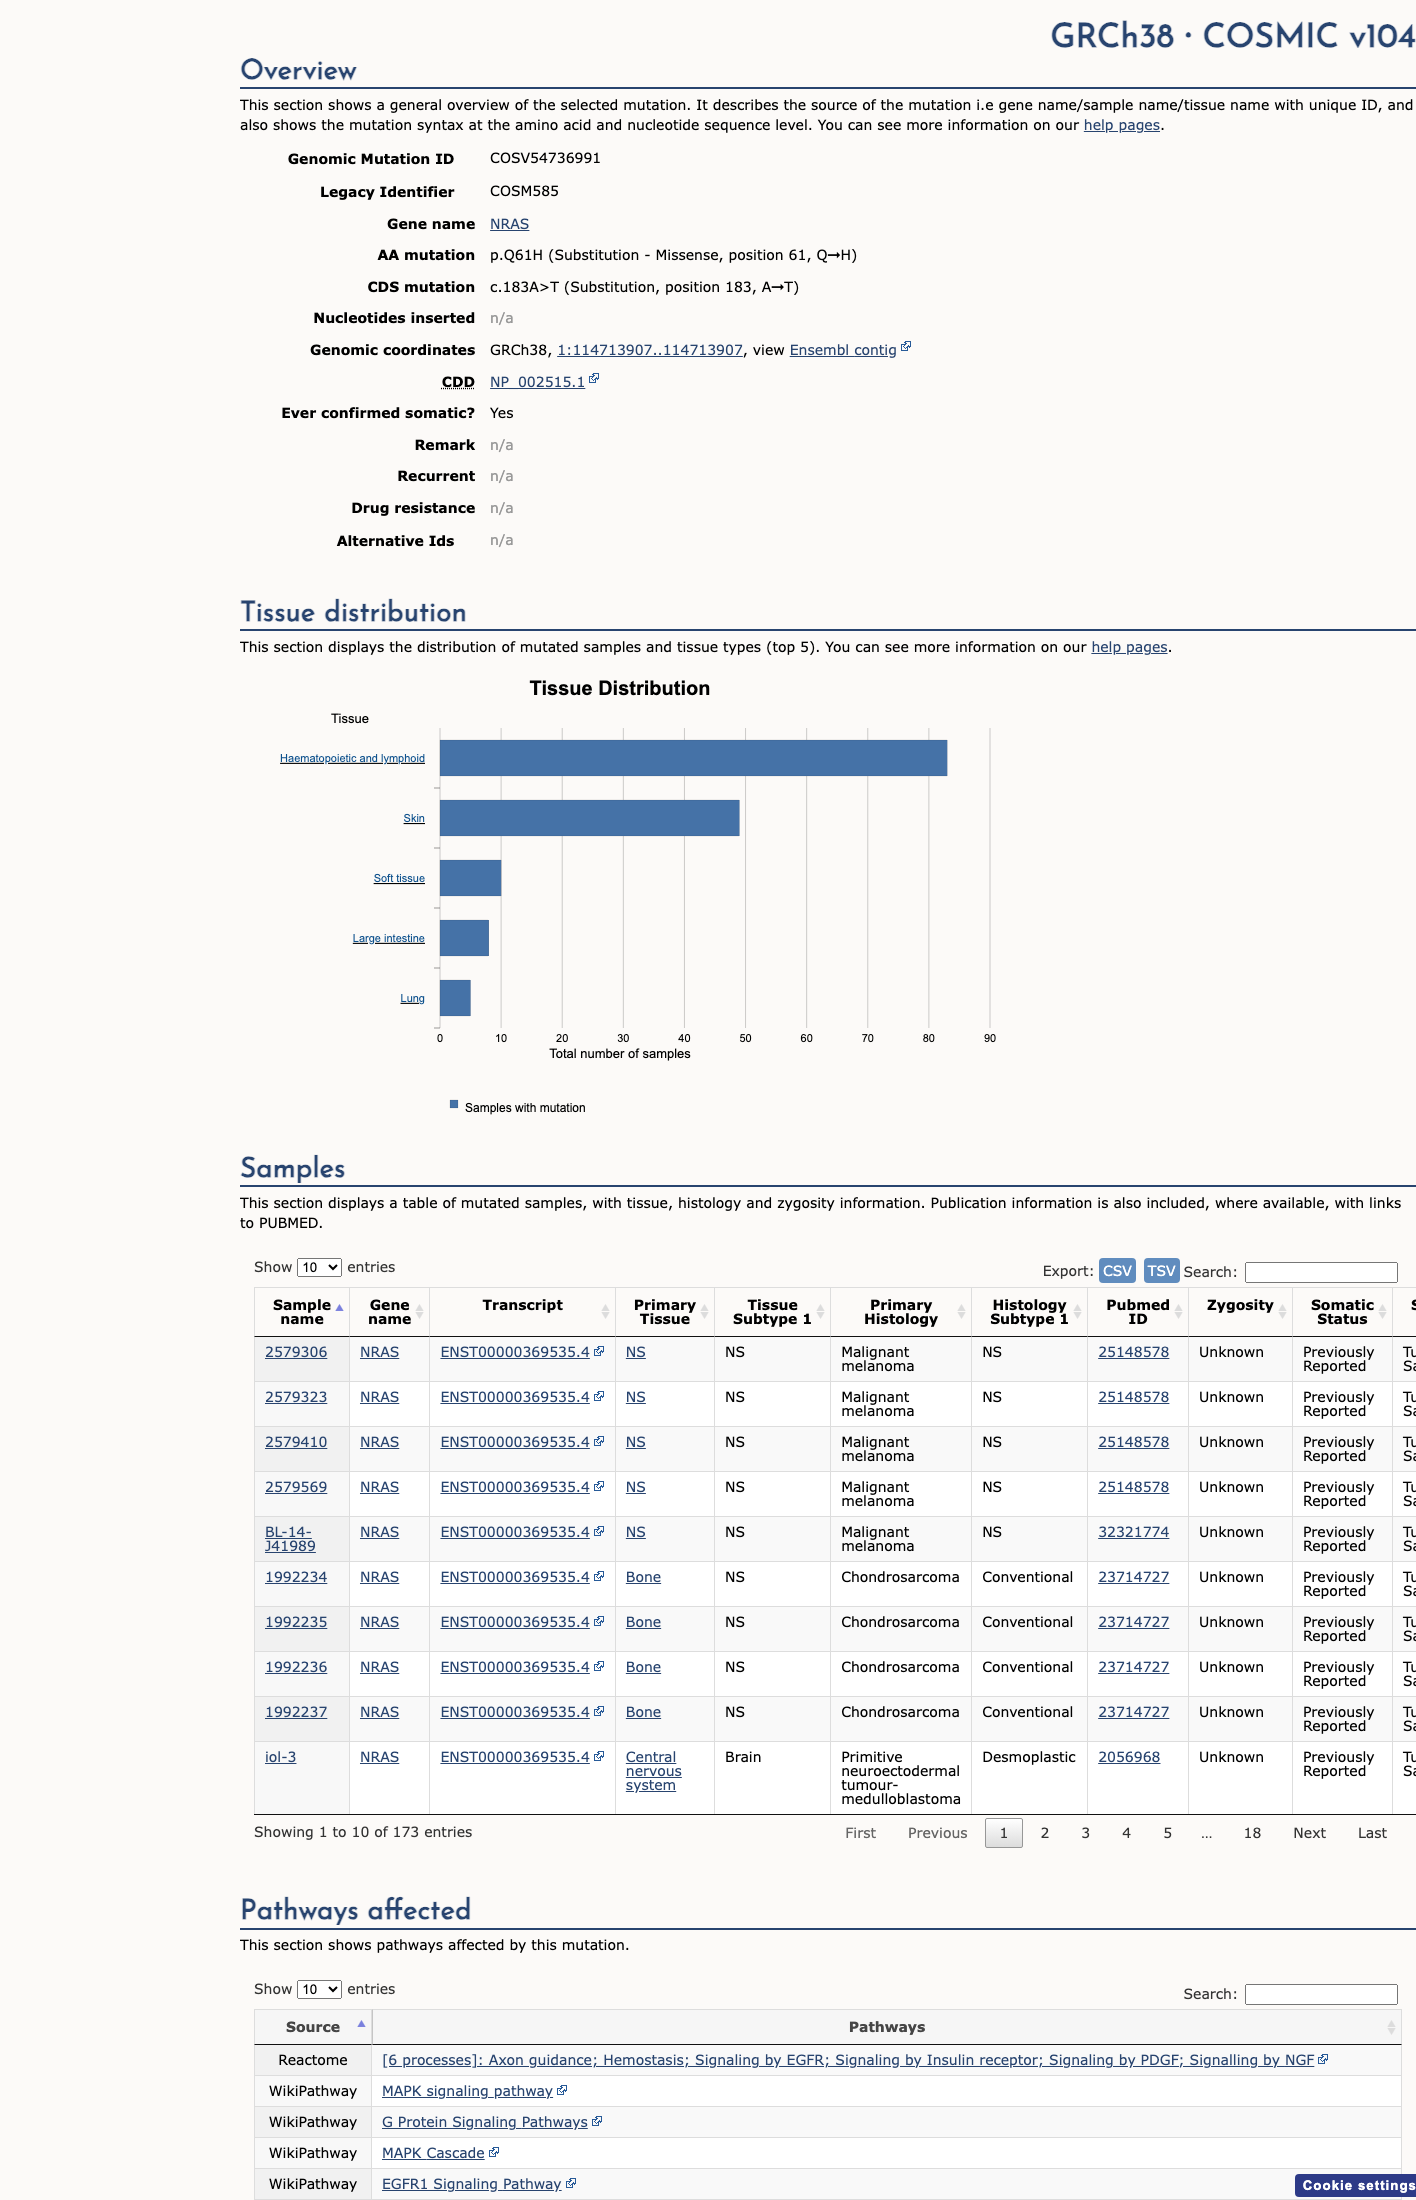The height and width of the screenshot is (2200, 1416).
Task: Open Lung chart label link
Action: 412,998
